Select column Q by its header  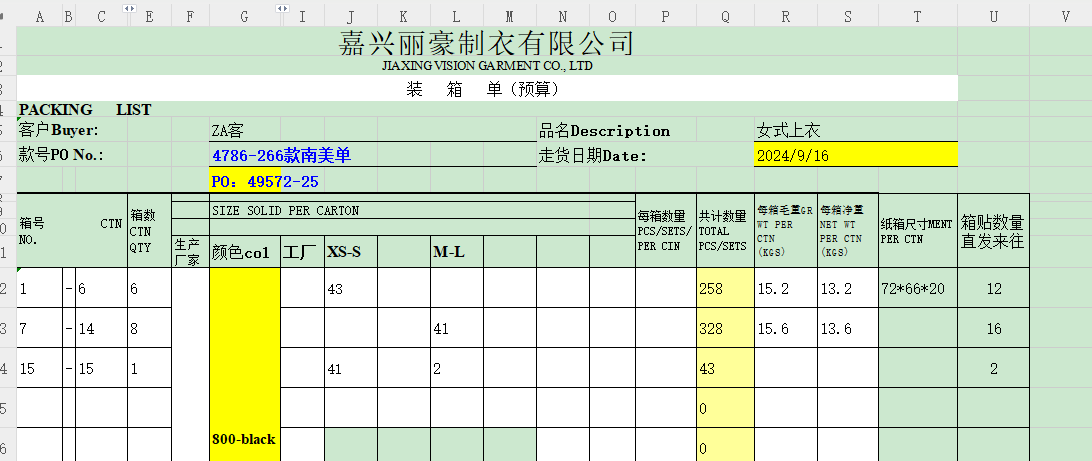click(x=725, y=16)
